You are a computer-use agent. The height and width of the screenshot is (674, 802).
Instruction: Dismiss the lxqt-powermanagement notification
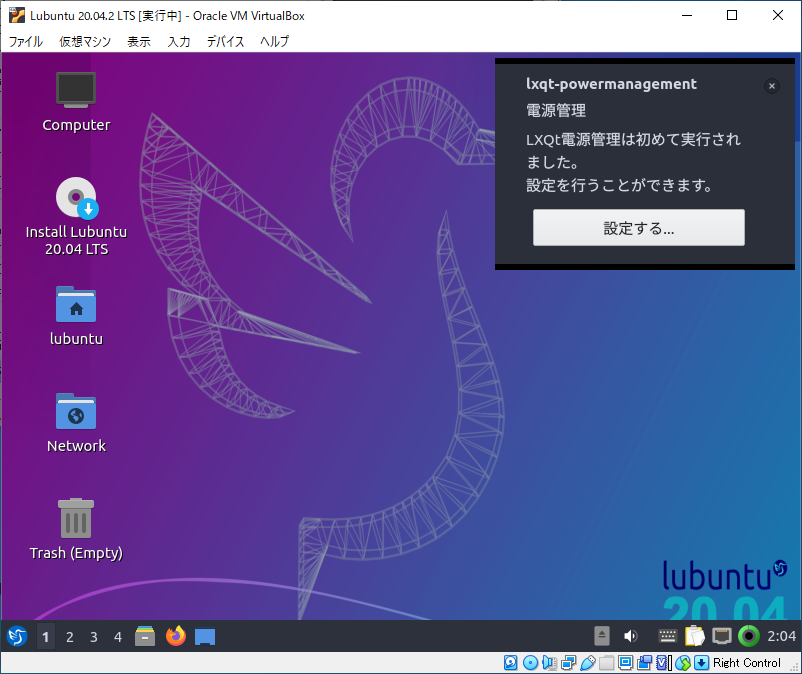772,86
